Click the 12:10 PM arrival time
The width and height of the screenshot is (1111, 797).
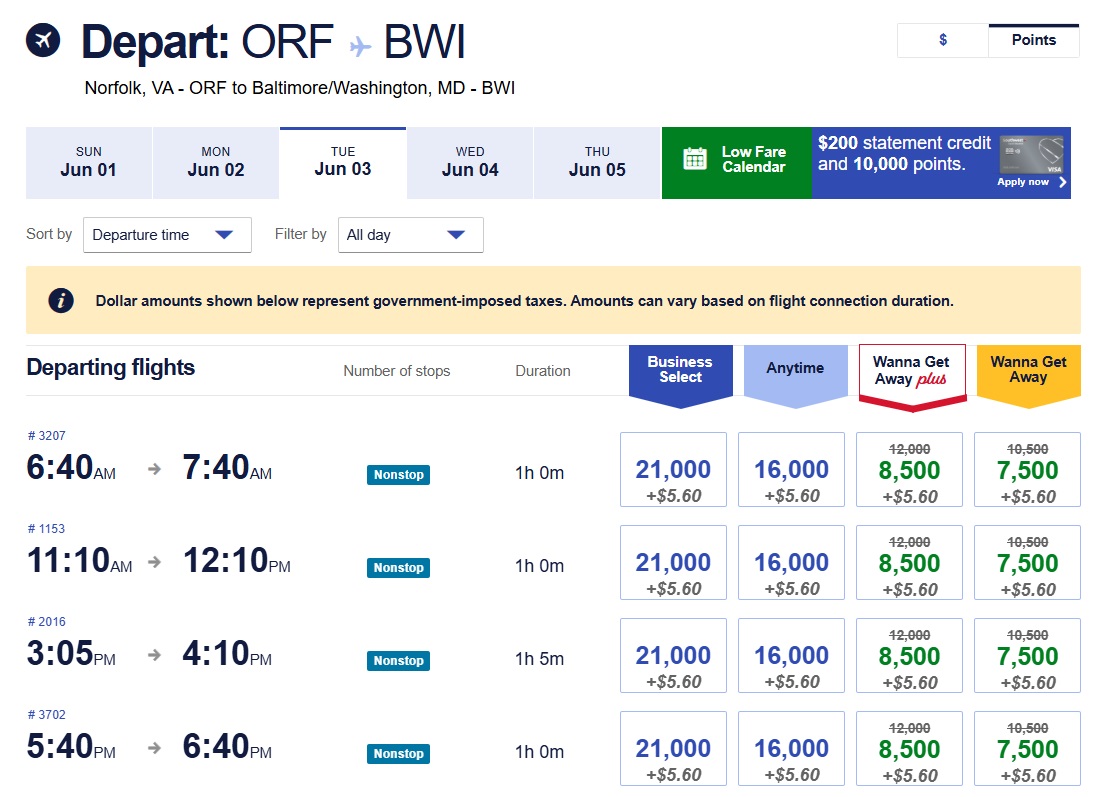(237, 561)
